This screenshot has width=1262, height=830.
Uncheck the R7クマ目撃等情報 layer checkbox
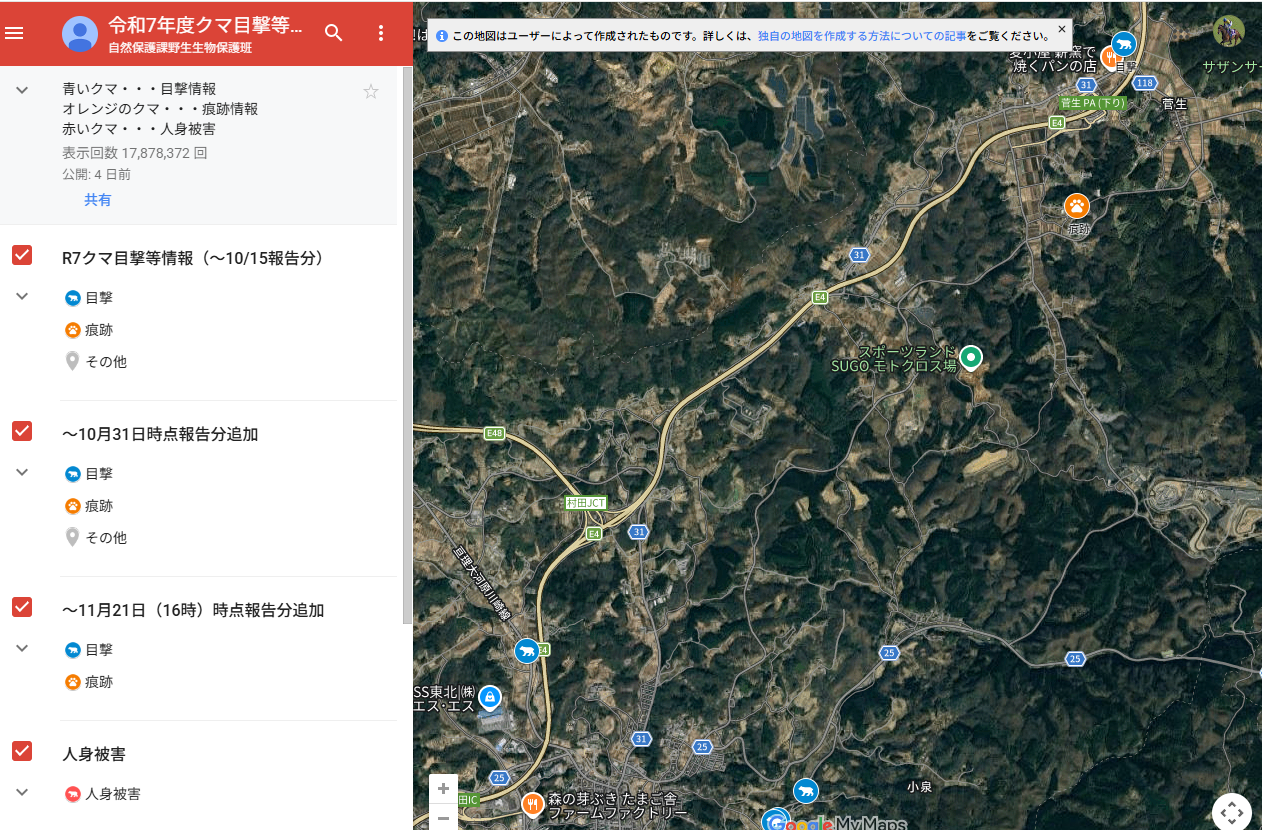point(22,255)
